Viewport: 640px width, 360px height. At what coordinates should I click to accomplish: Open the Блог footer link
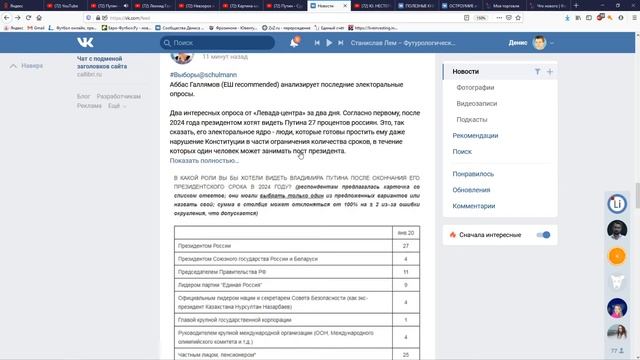83,96
